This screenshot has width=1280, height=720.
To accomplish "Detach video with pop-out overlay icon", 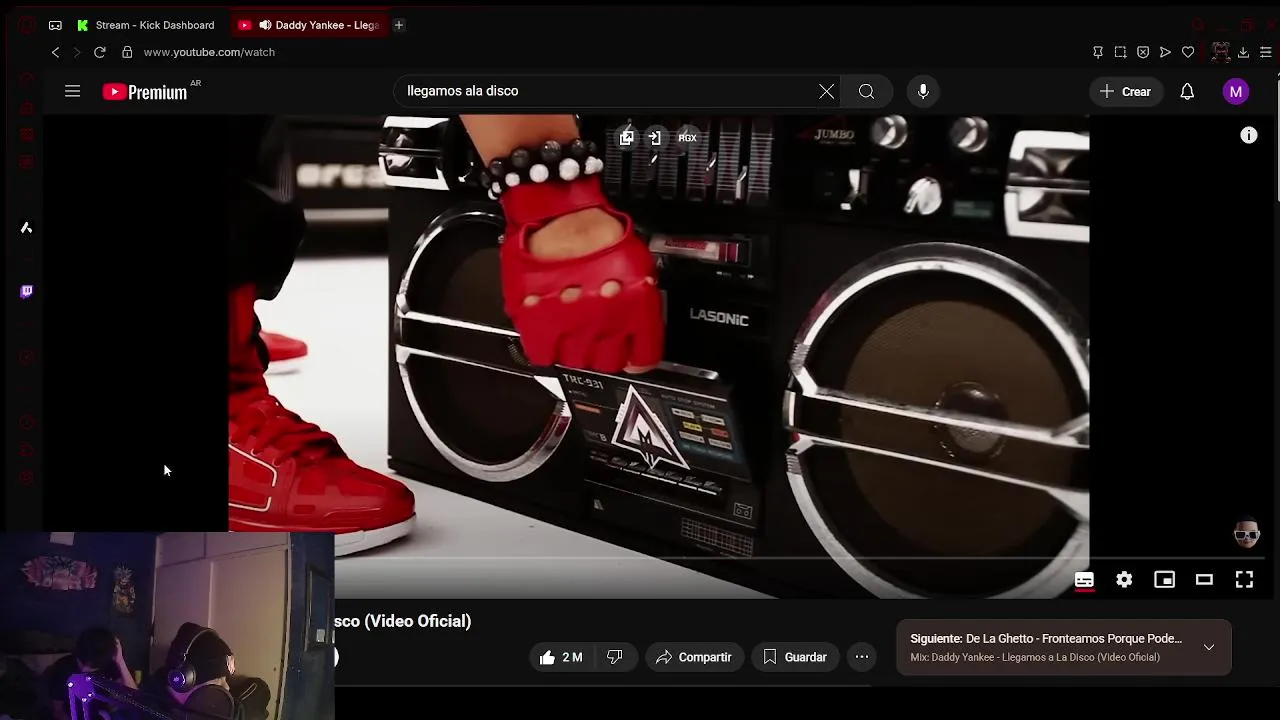I will click(x=626, y=138).
